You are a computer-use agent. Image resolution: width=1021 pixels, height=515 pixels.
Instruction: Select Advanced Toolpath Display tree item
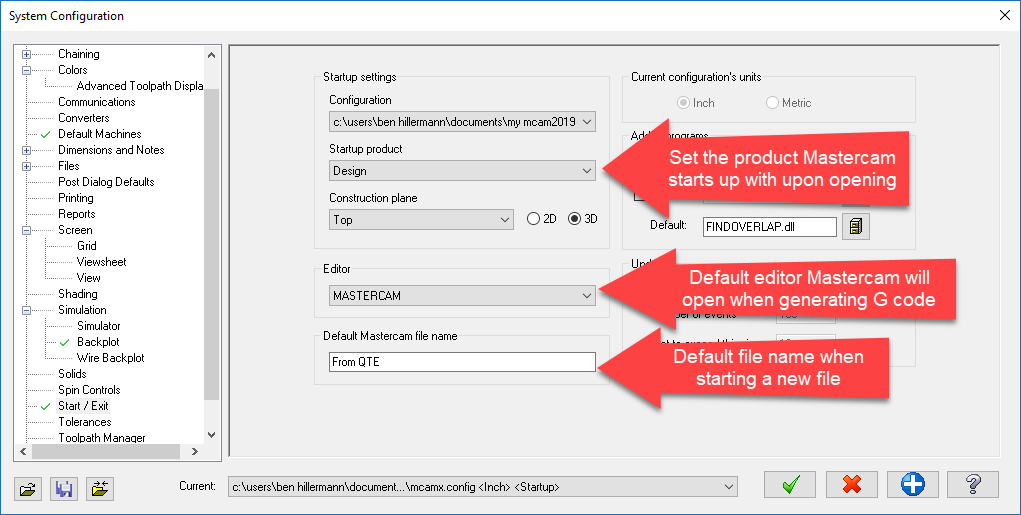coord(140,86)
